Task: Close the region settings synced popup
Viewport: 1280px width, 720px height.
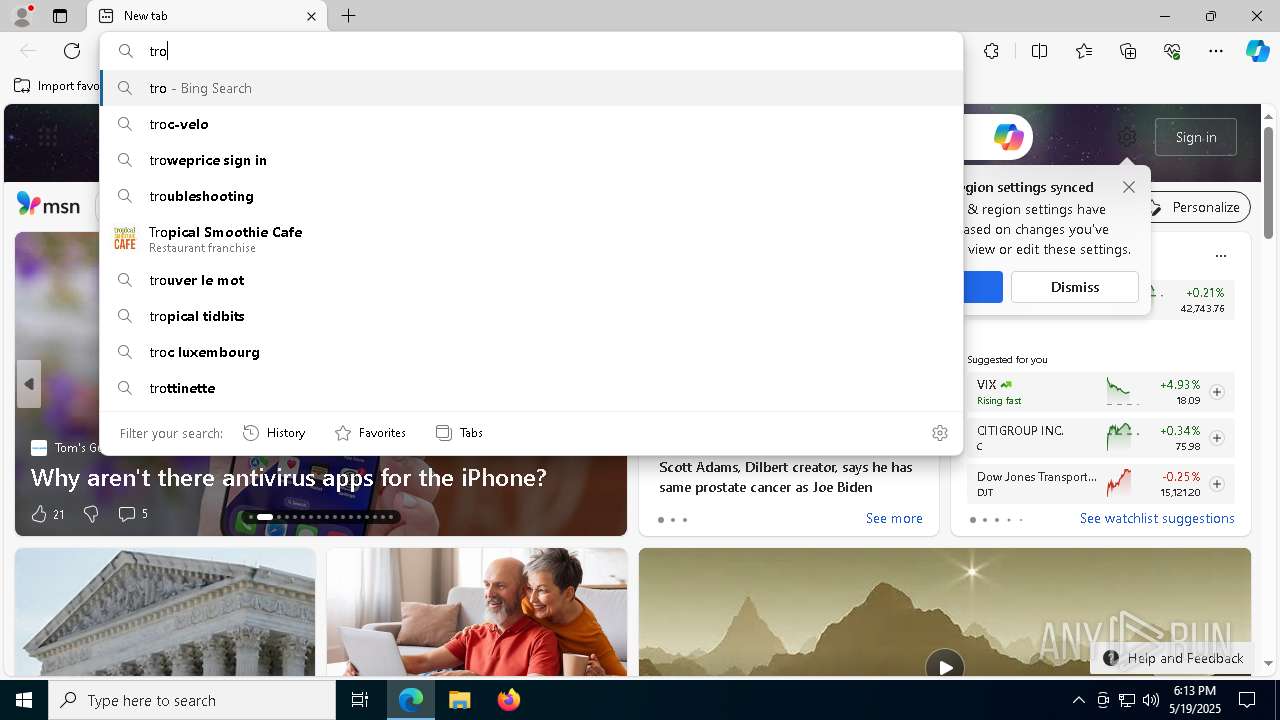Action: tap(1129, 187)
